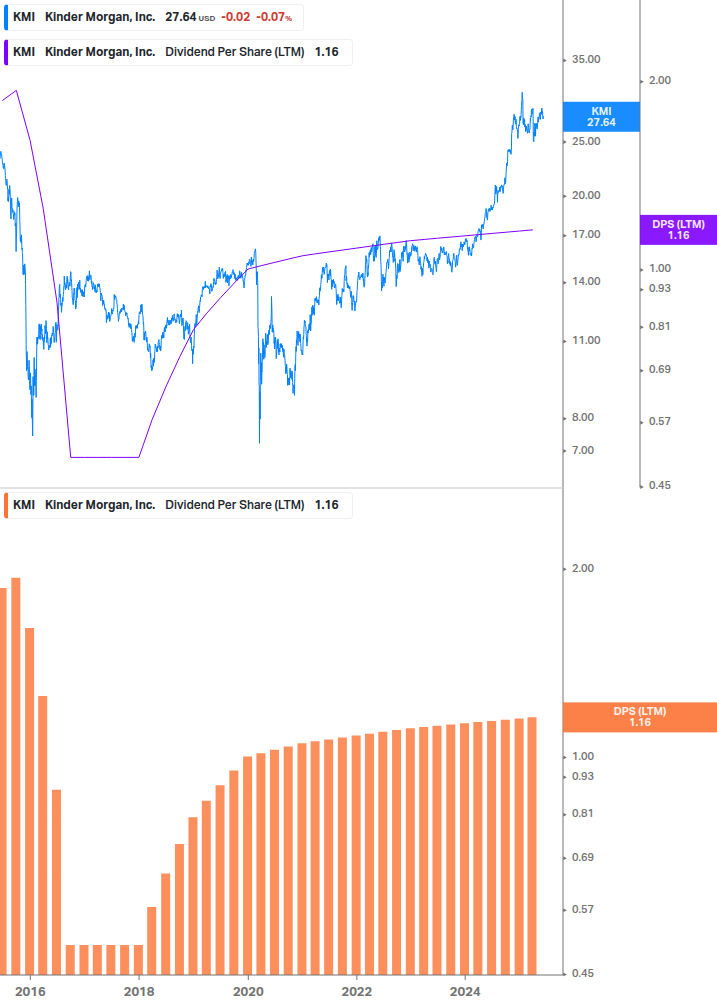The width and height of the screenshot is (717, 1005).
Task: Click the 2.00 label on upper DPS axis
Action: [660, 81]
